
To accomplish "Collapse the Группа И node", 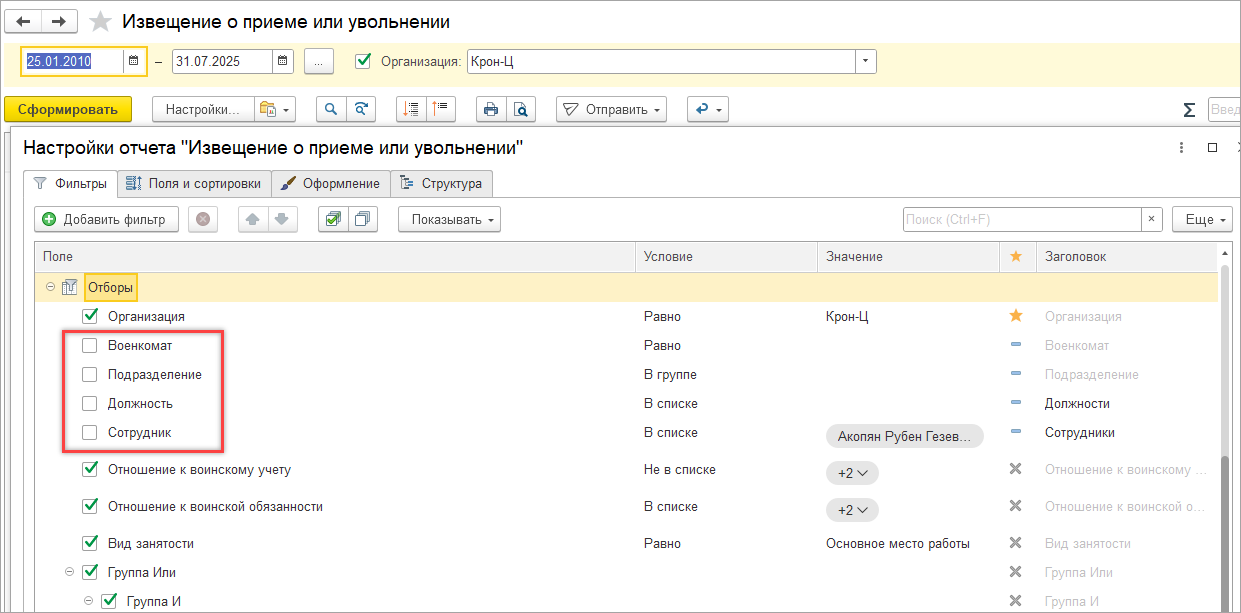I will 88,601.
